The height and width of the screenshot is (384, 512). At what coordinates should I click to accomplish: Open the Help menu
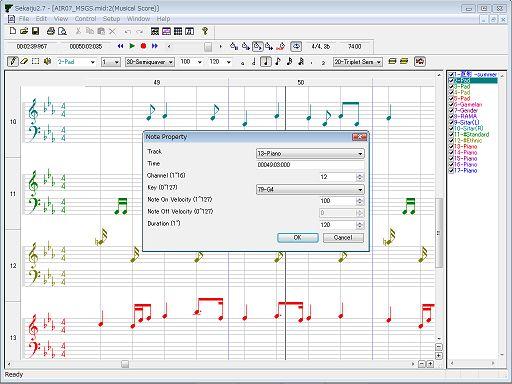(163, 19)
